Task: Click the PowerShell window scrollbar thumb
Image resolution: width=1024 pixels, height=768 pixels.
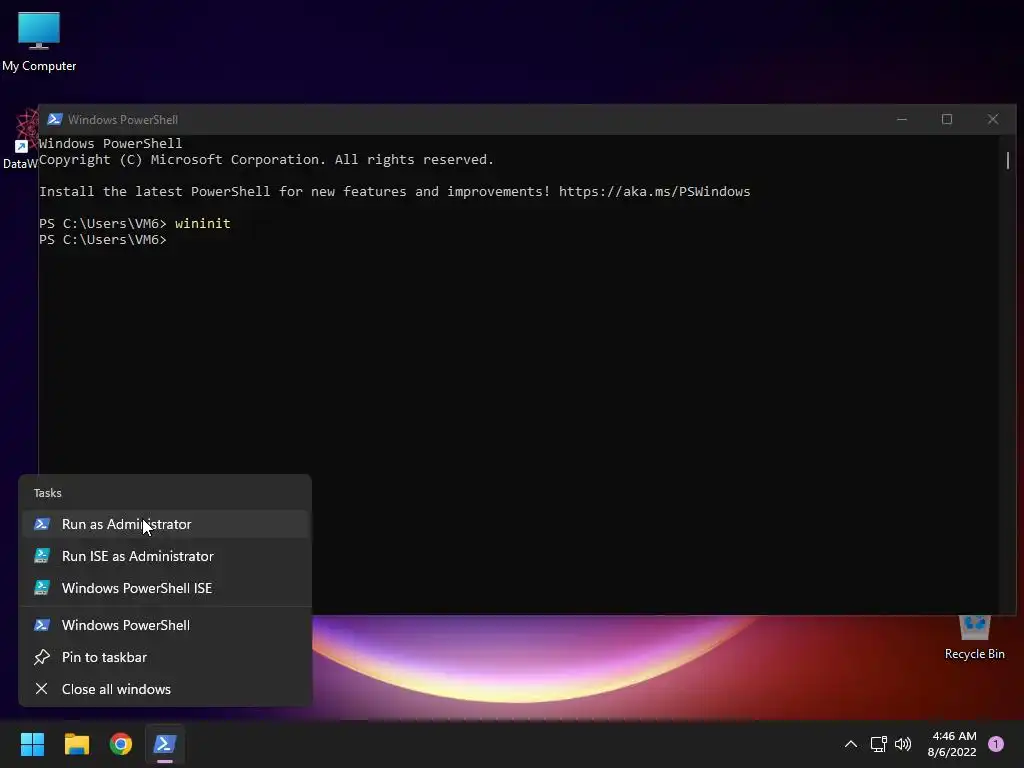Action: 1008,160
